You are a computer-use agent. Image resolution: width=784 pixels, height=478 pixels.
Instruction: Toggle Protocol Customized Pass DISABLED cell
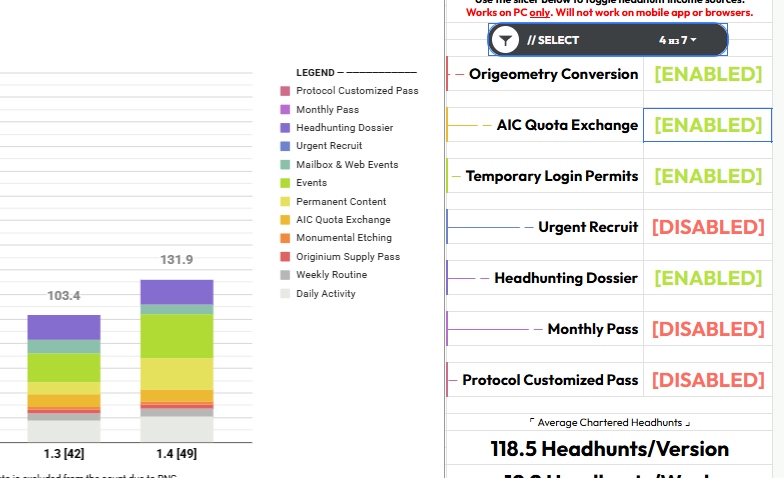coord(708,380)
